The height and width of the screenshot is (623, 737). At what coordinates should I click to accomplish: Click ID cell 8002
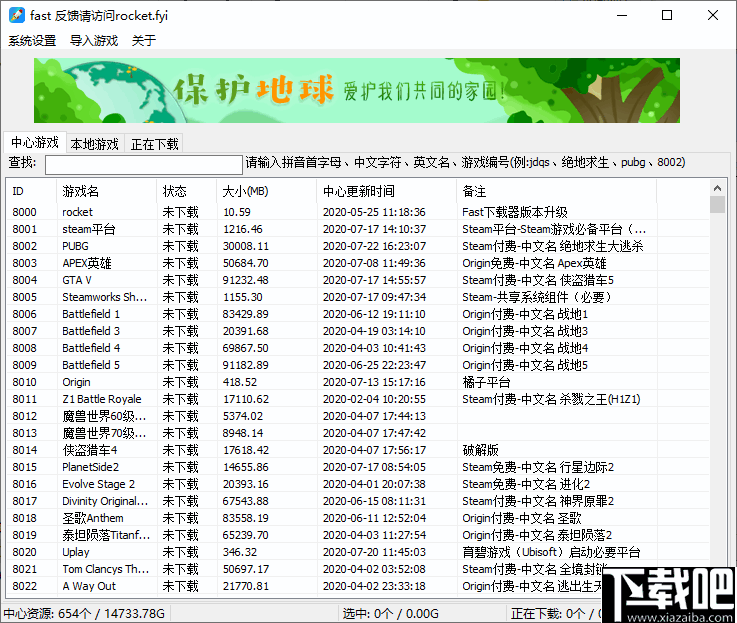(24, 246)
